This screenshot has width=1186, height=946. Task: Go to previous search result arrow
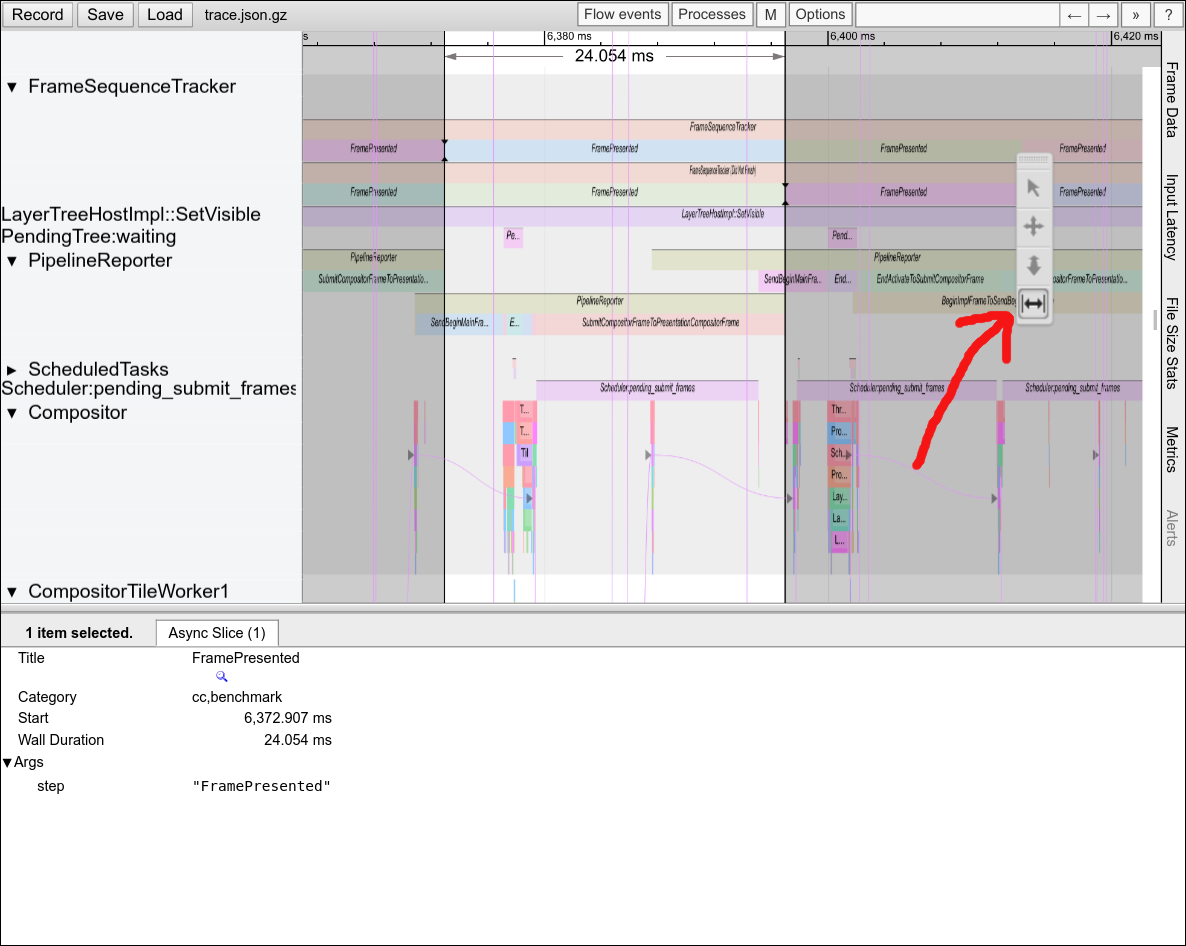1074,15
